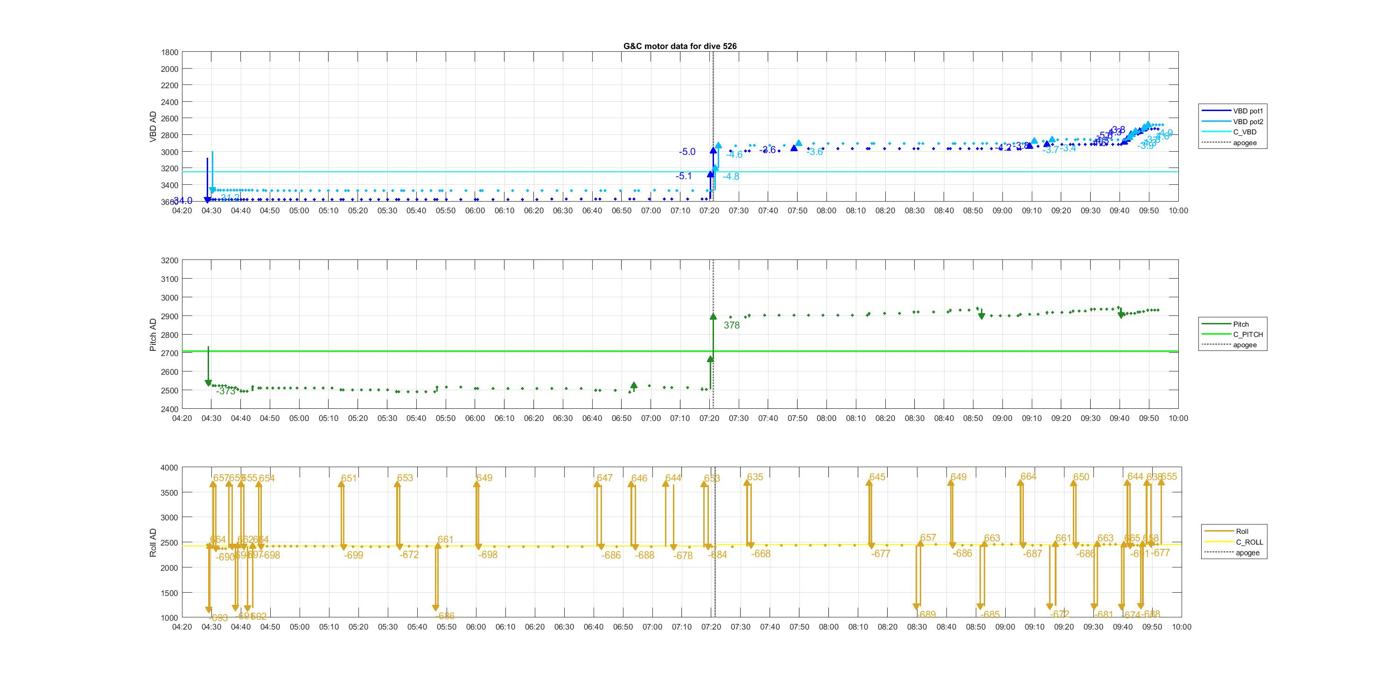Click the '-5.1' annotation in VBD plot

click(684, 176)
